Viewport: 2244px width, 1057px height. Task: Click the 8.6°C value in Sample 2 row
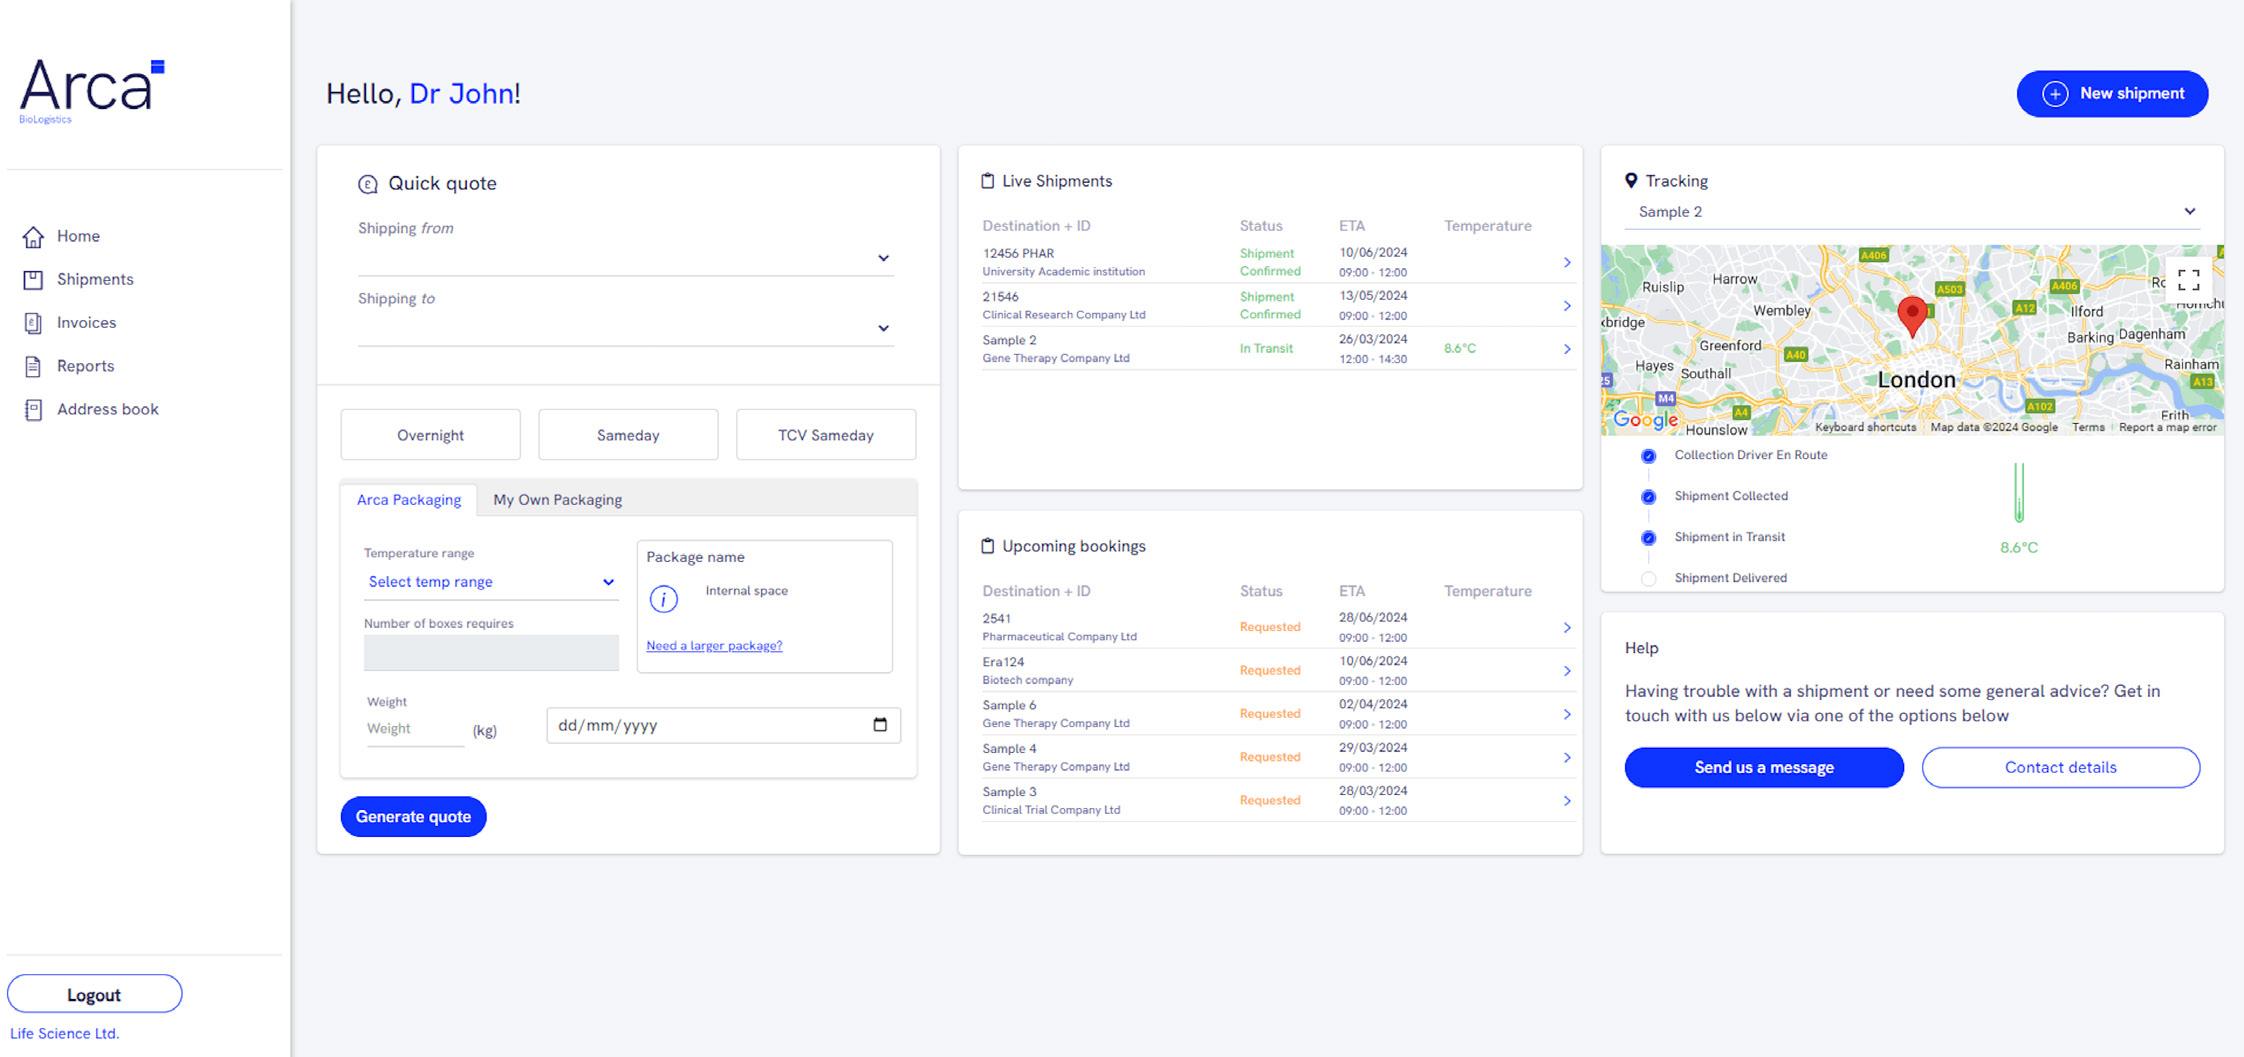click(1459, 349)
